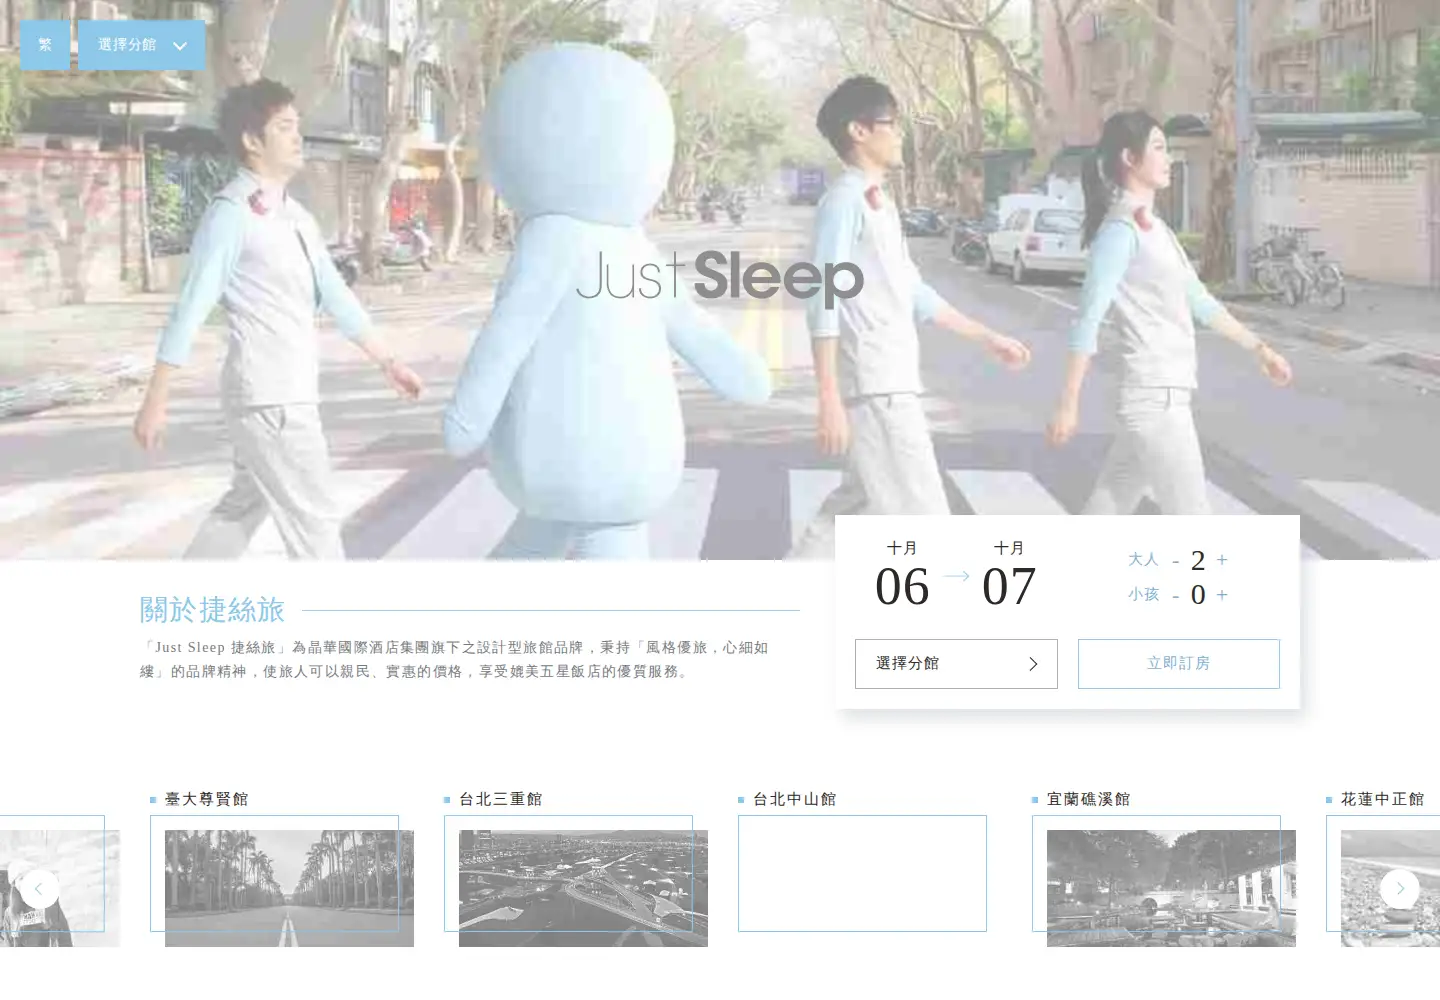1440x1000 pixels.
Task: Increase the 大人 adult count
Action: [1222, 560]
